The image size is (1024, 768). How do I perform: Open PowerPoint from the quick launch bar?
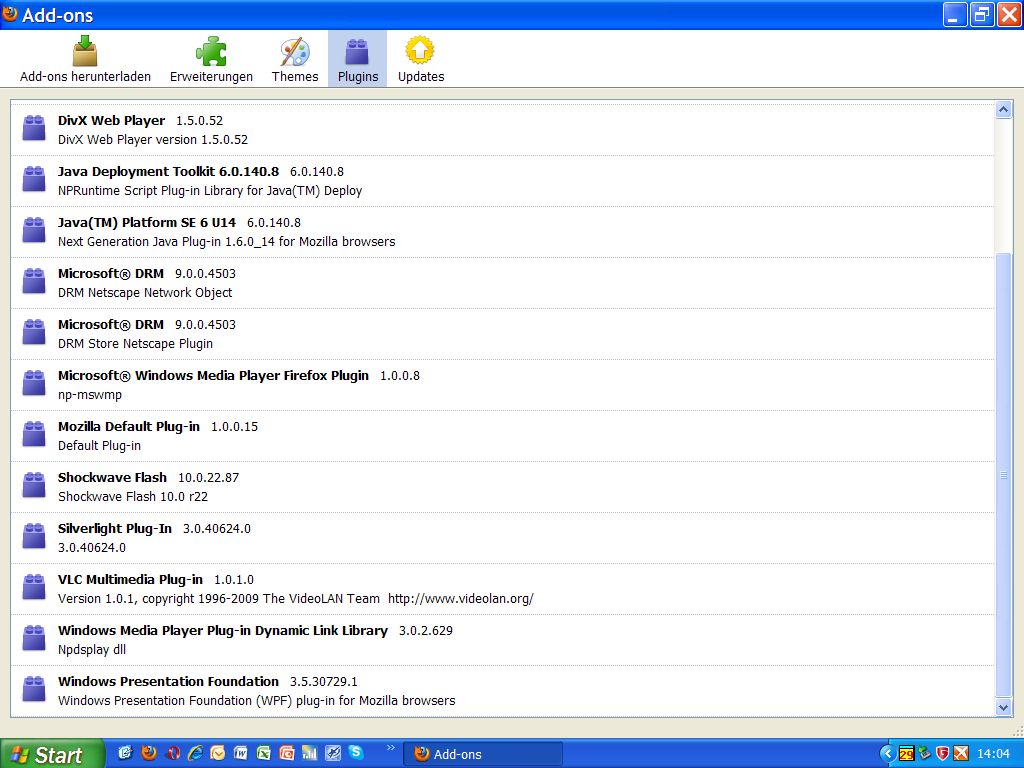pos(286,753)
